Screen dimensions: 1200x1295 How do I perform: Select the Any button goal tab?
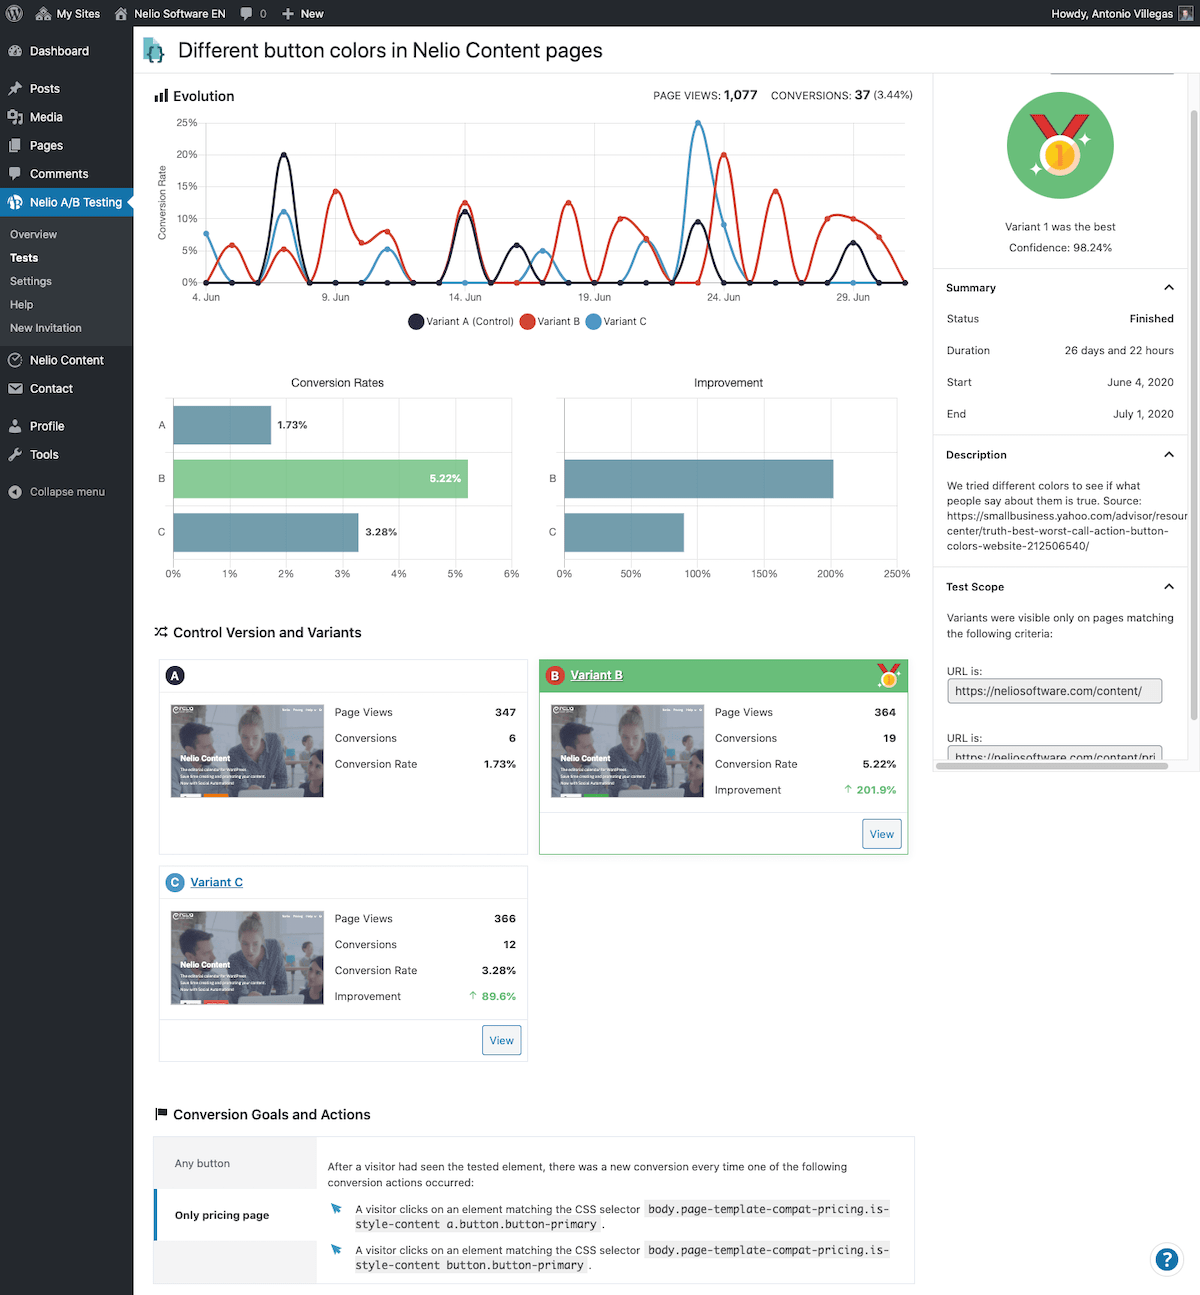point(235,1163)
